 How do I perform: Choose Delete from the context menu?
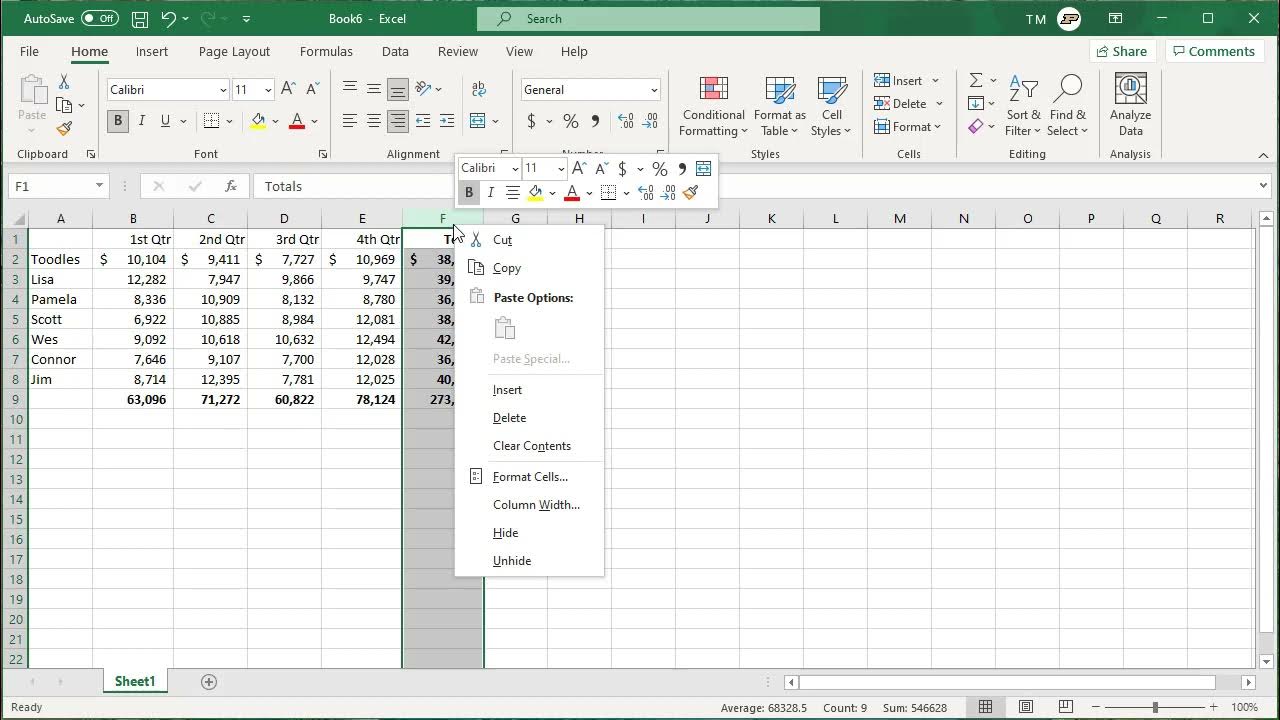coord(529,418)
